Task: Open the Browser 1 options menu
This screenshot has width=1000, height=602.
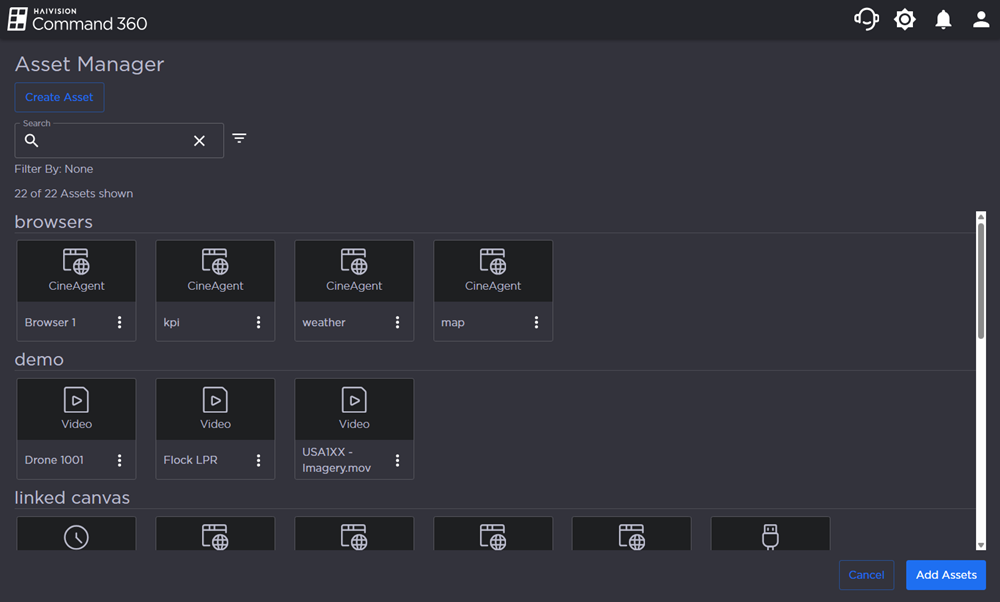Action: (120, 322)
